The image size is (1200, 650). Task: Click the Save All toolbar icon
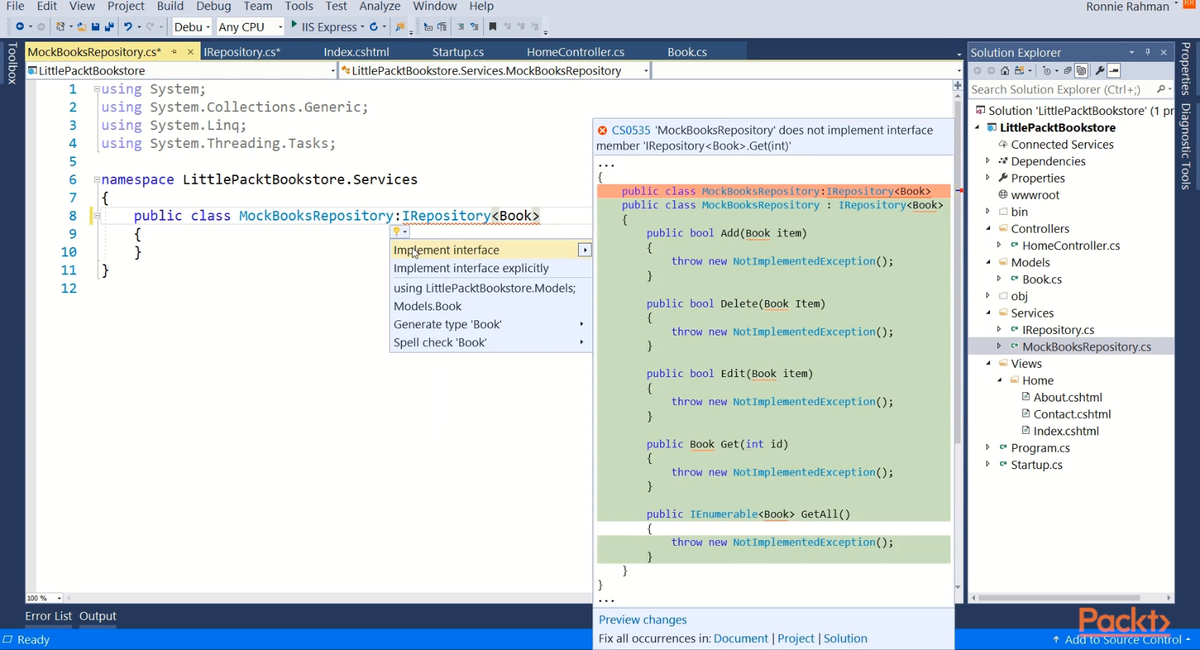pyautogui.click(x=108, y=26)
